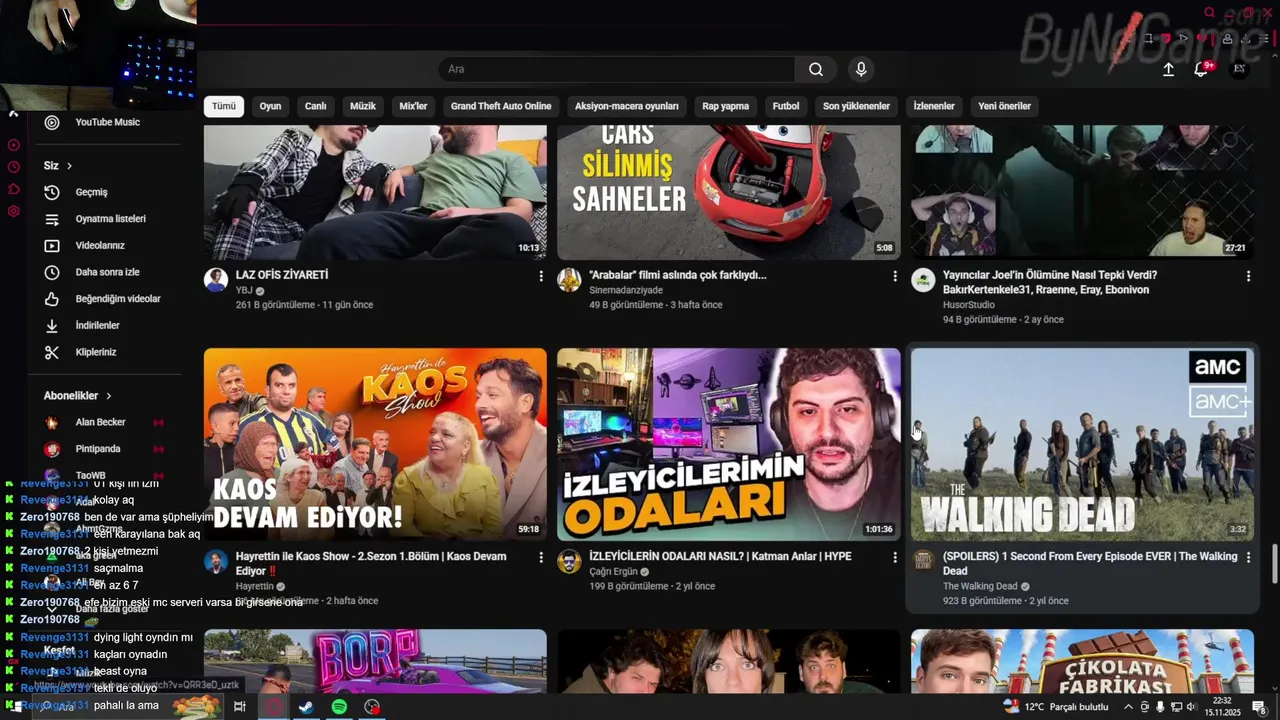Open Çağrı Ergün channel avatar
This screenshot has height=720, width=1280.
(569, 561)
